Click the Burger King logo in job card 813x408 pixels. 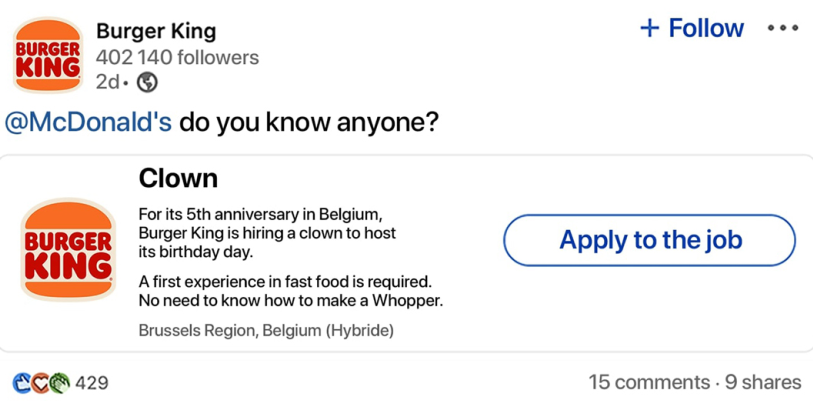[68, 249]
